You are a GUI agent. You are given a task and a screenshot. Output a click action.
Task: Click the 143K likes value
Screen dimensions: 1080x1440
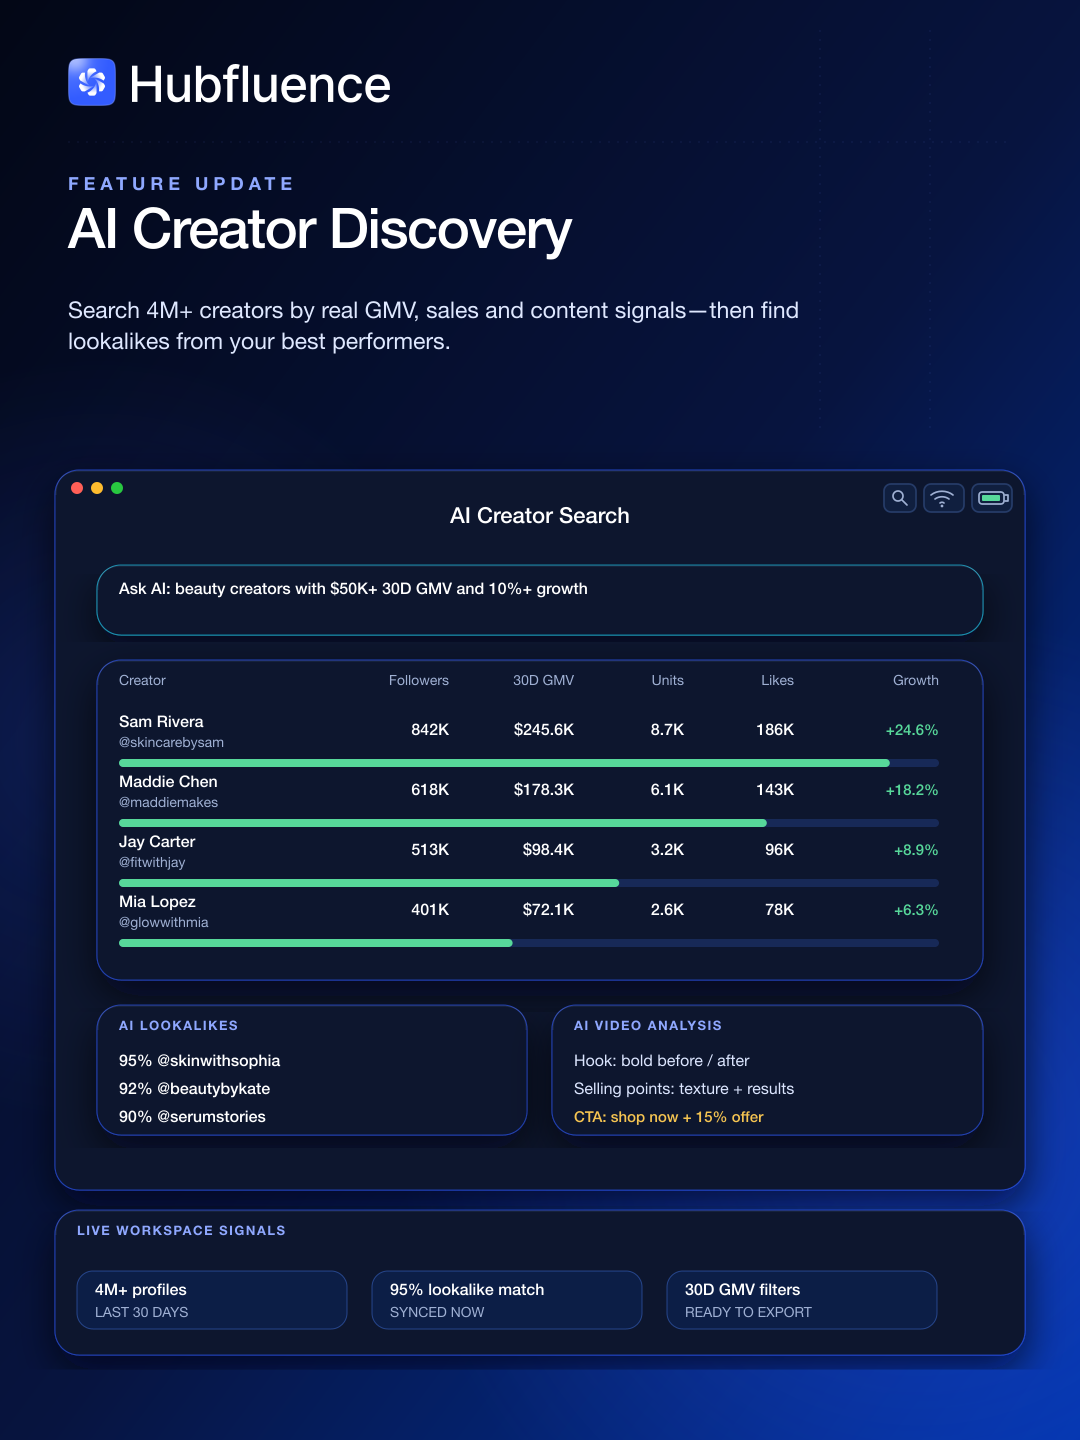(x=775, y=790)
